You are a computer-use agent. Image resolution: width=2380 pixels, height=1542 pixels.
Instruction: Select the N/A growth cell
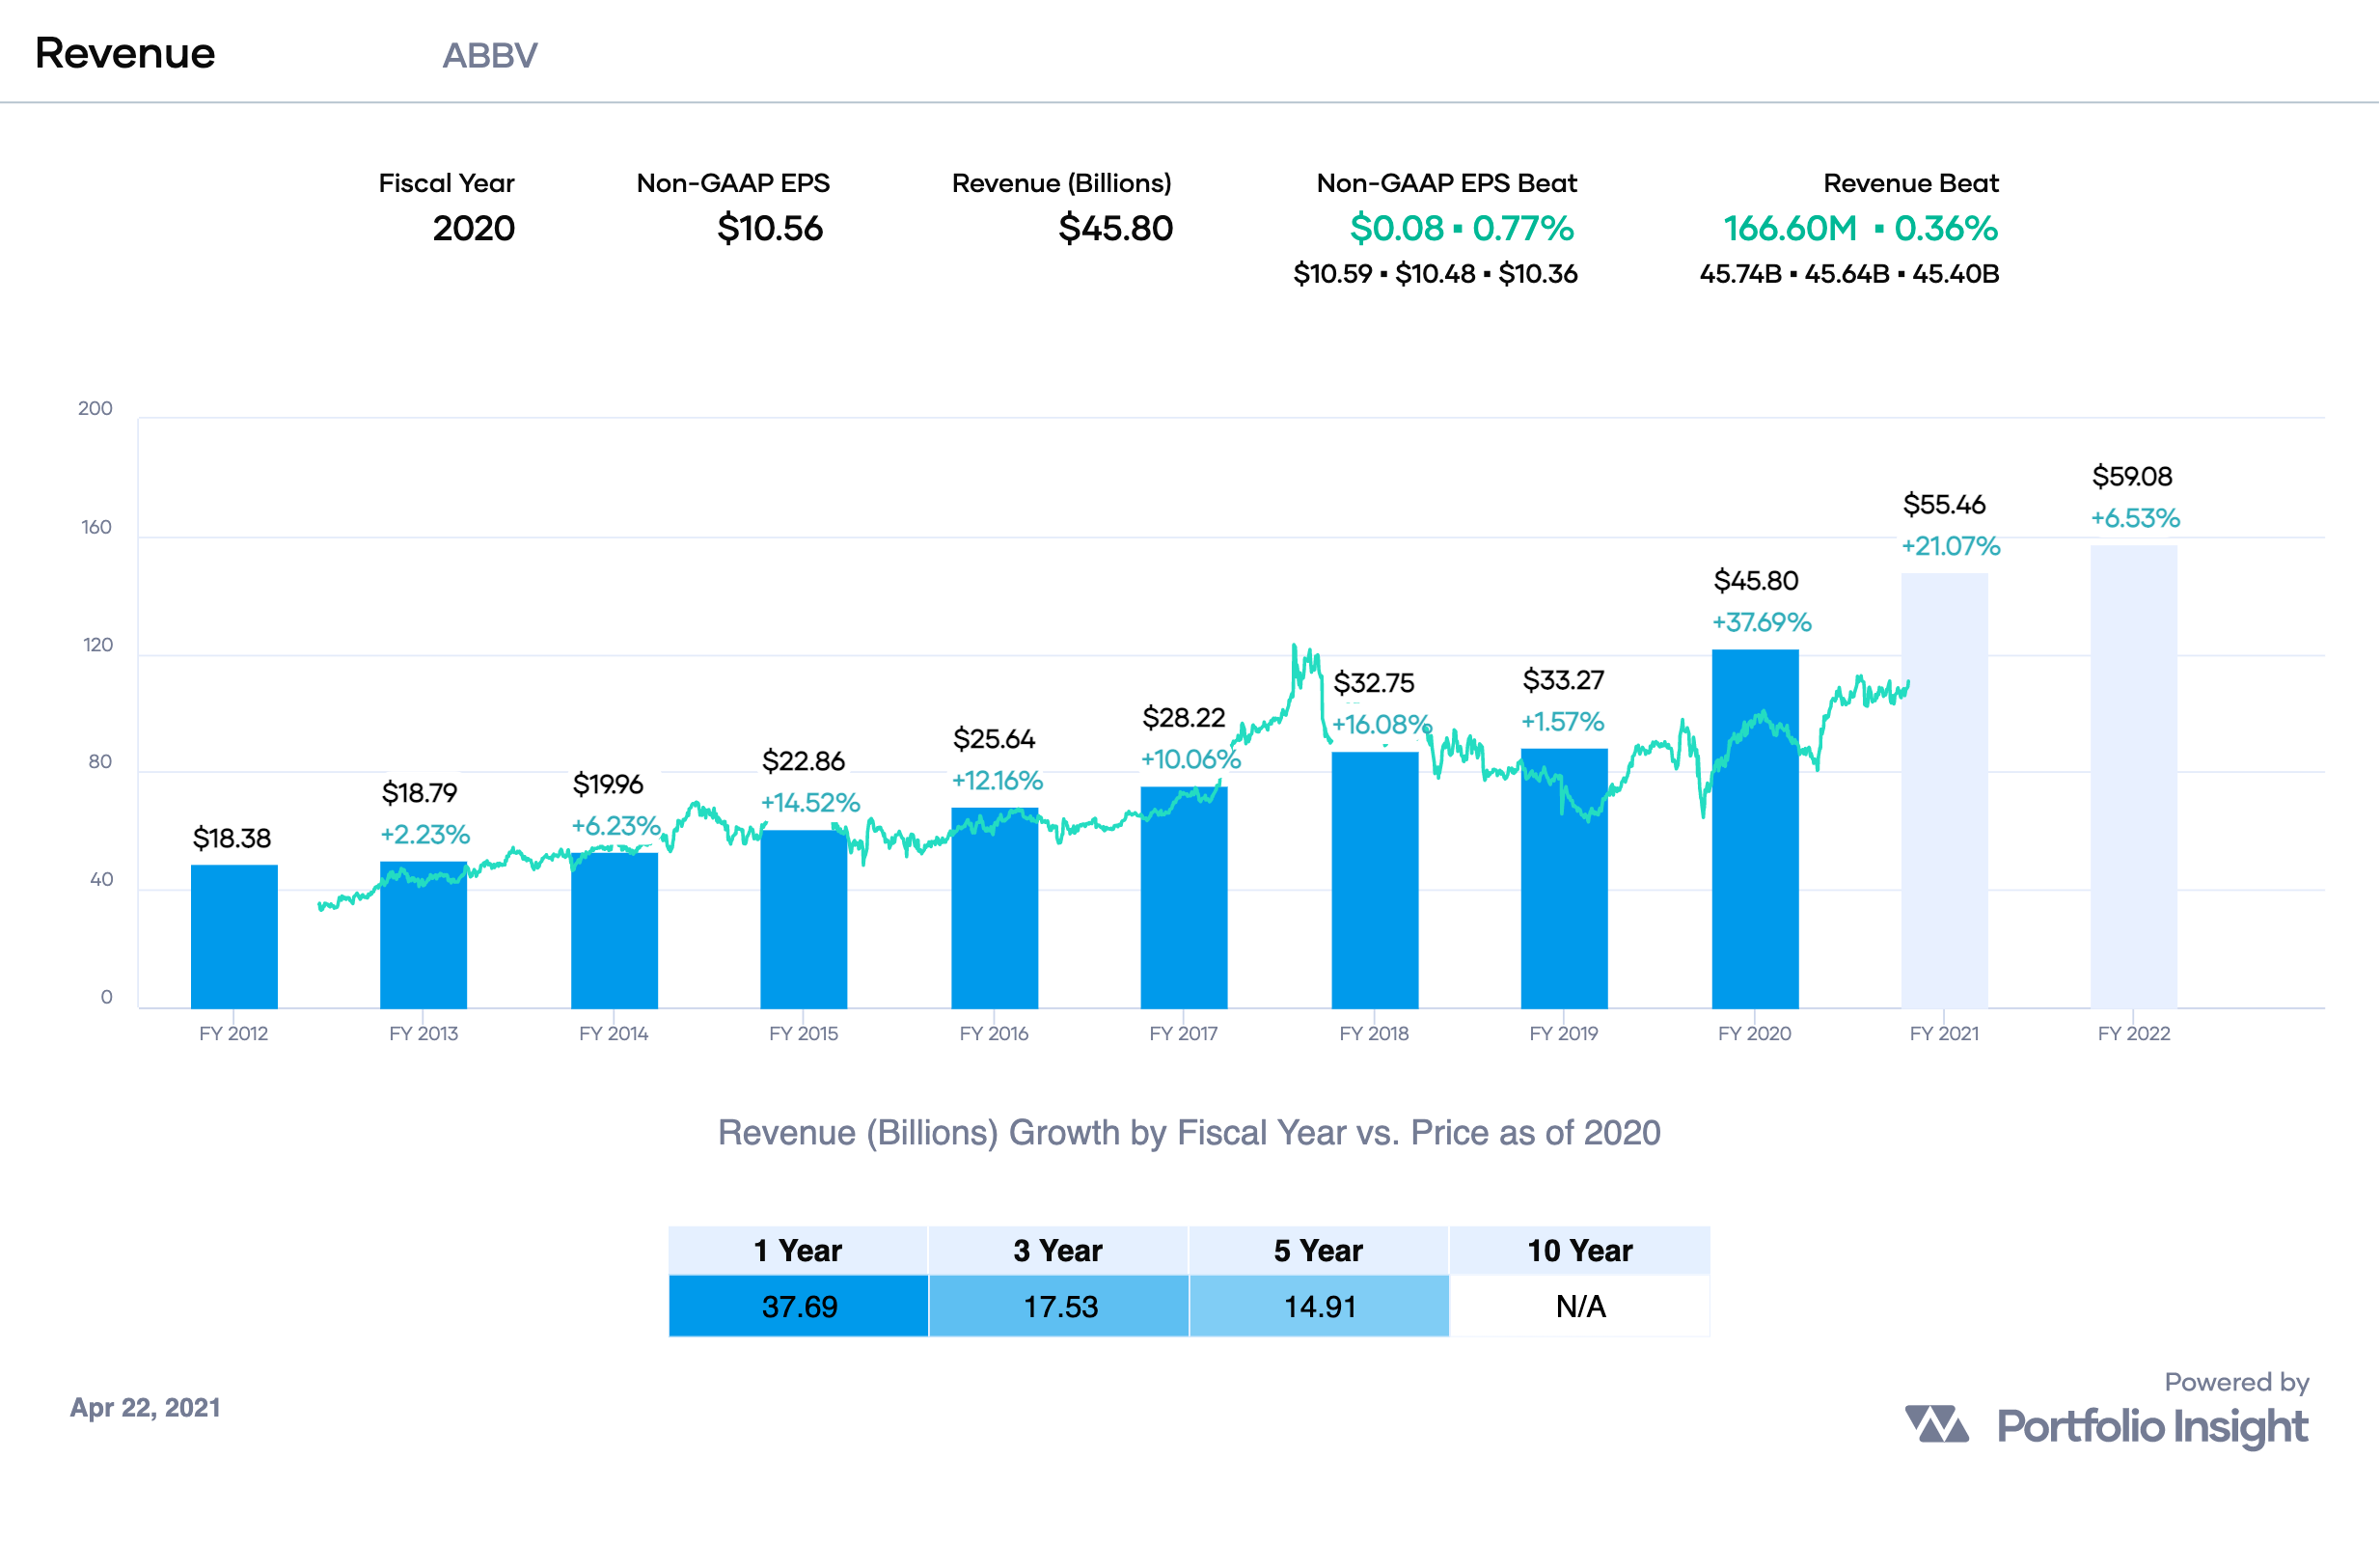tap(1580, 1306)
